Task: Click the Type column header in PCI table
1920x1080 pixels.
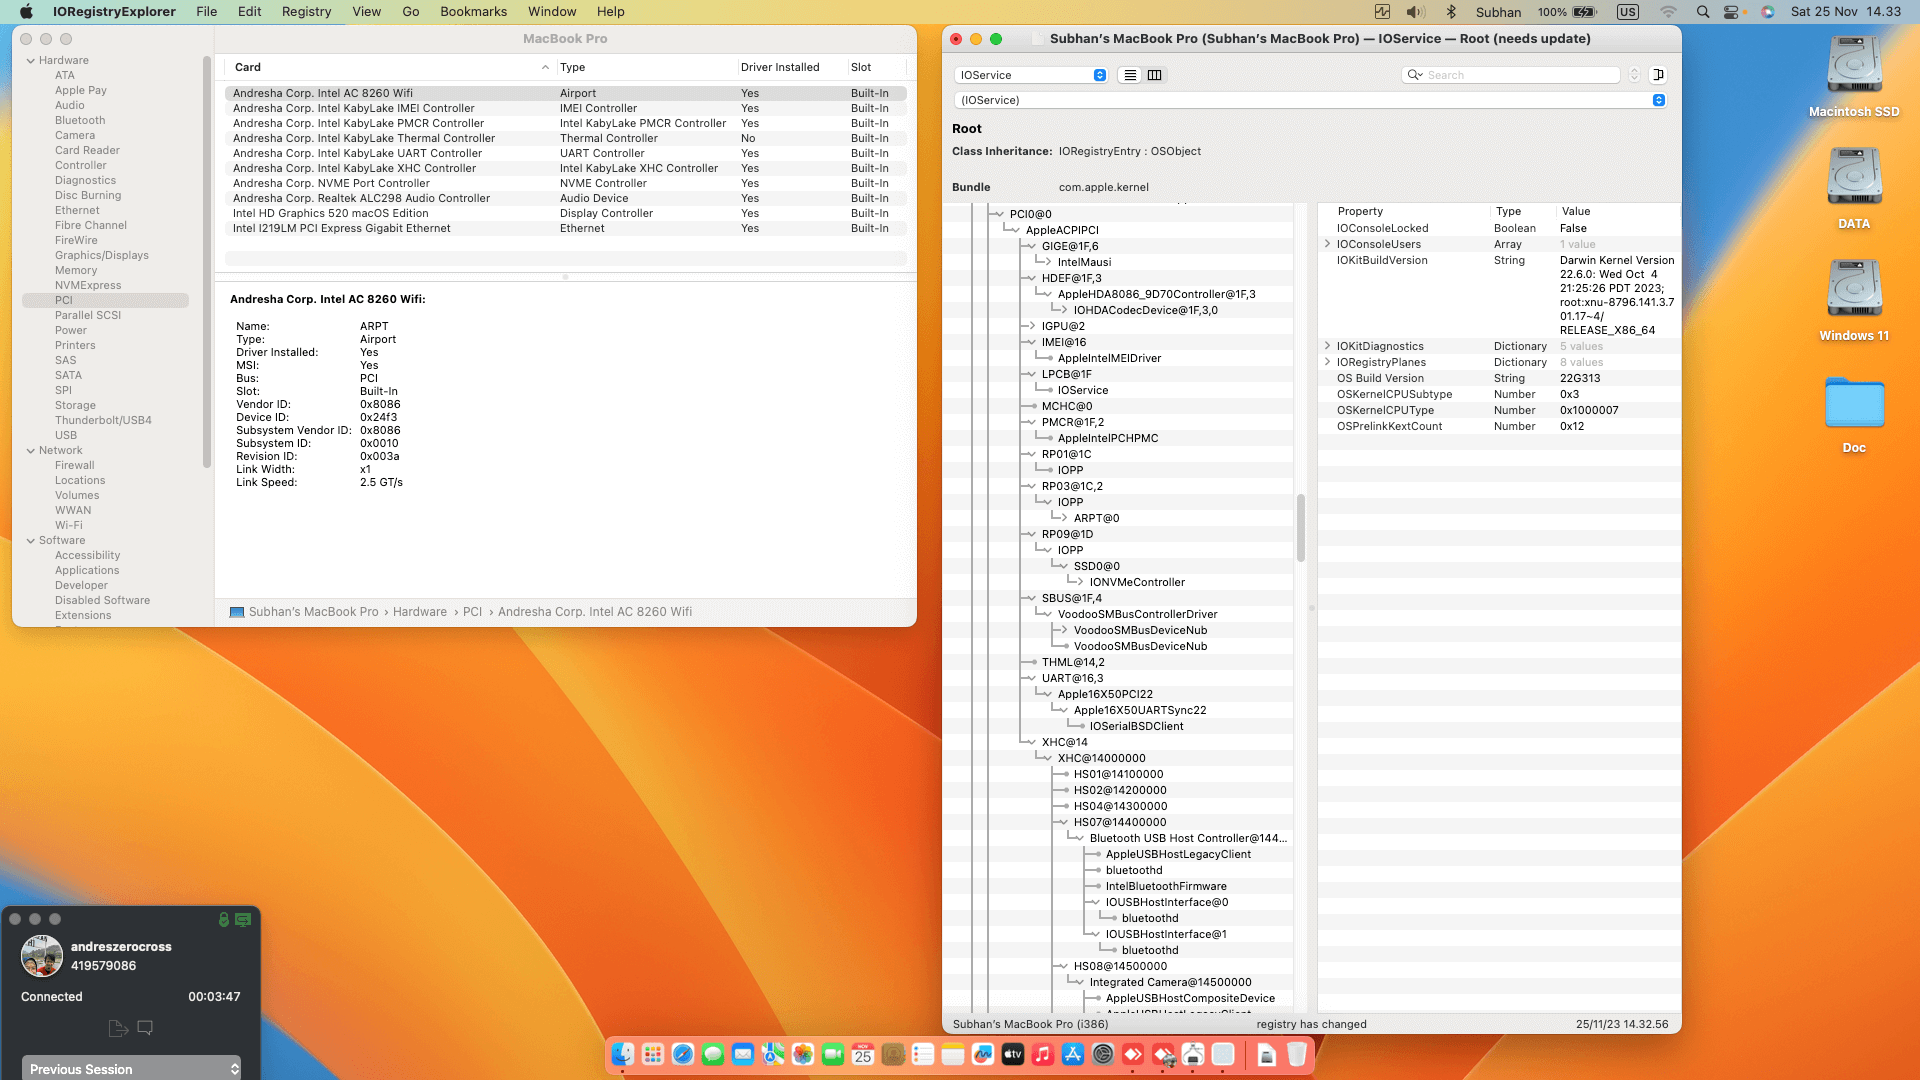Action: point(646,67)
